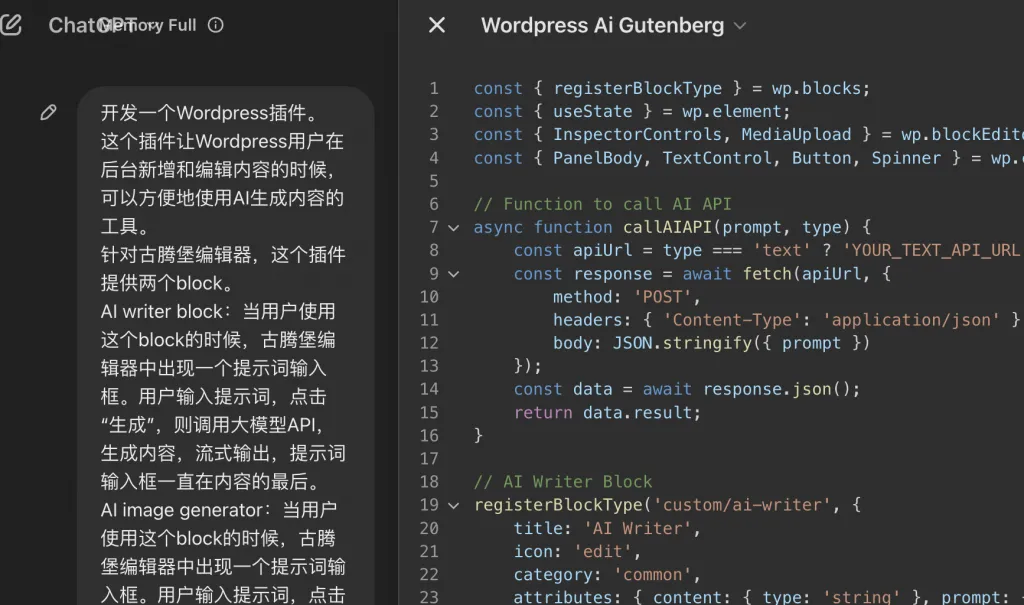Viewport: 1024px width, 605px height.
Task: Click the method: 'POST' code line
Action: point(627,296)
